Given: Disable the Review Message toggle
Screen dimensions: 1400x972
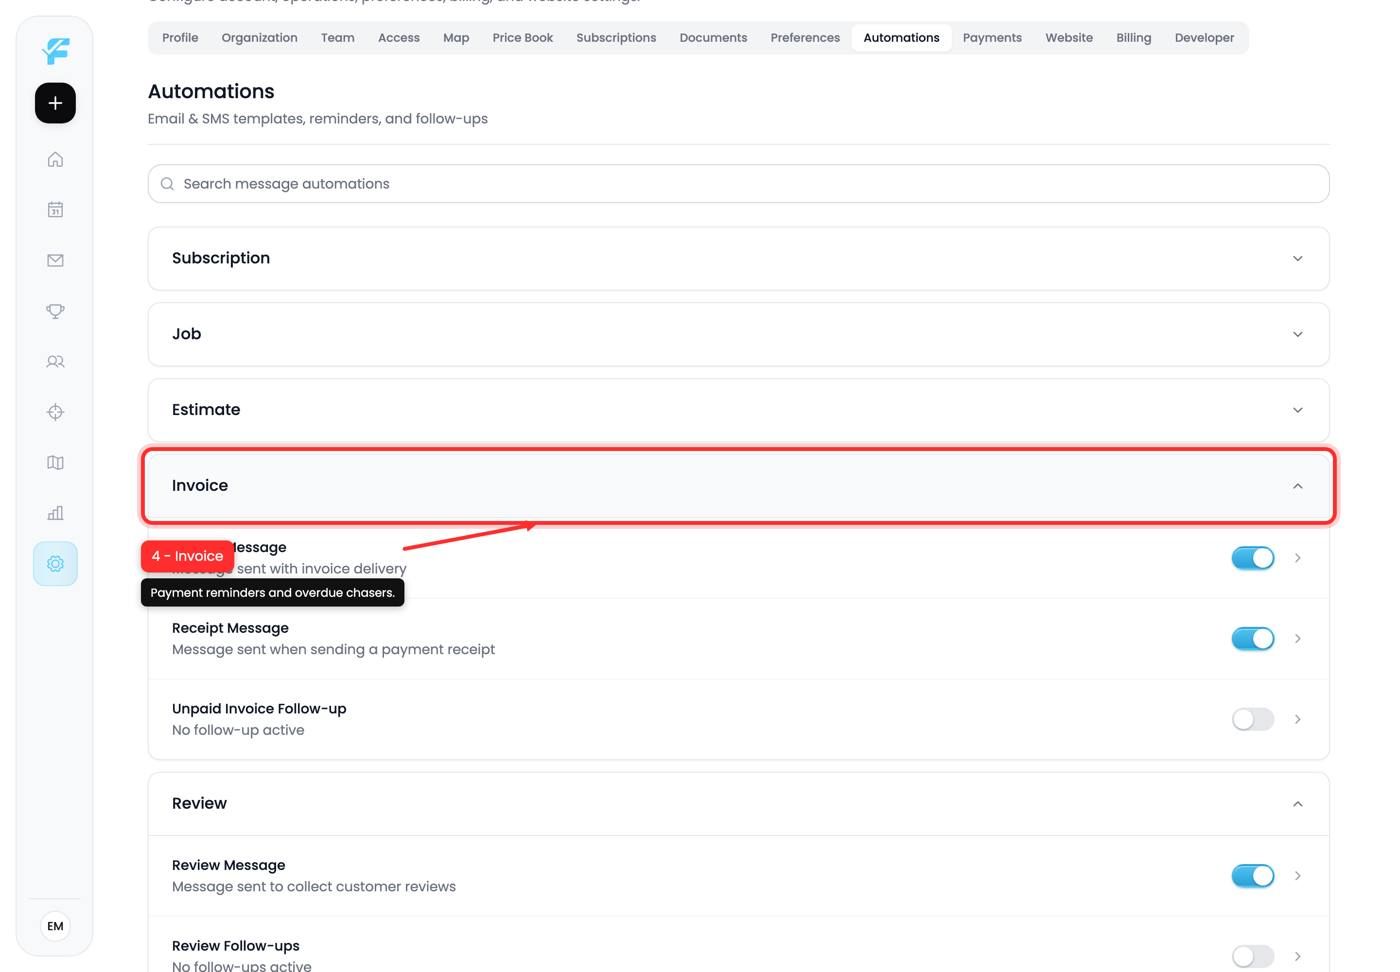Looking at the screenshot, I should [1252, 876].
